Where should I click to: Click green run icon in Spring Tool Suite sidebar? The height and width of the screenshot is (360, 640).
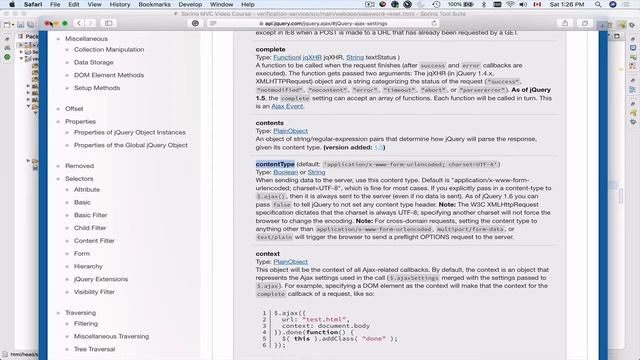(7, 57)
